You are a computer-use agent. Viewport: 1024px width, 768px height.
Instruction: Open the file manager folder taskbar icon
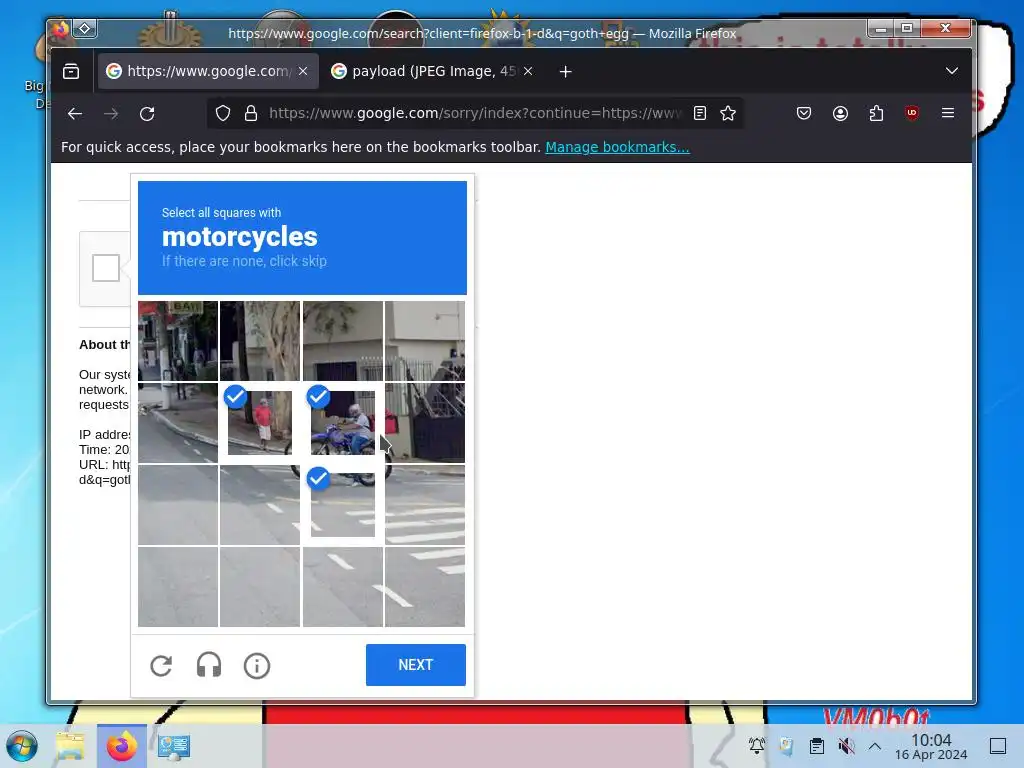coord(71,746)
